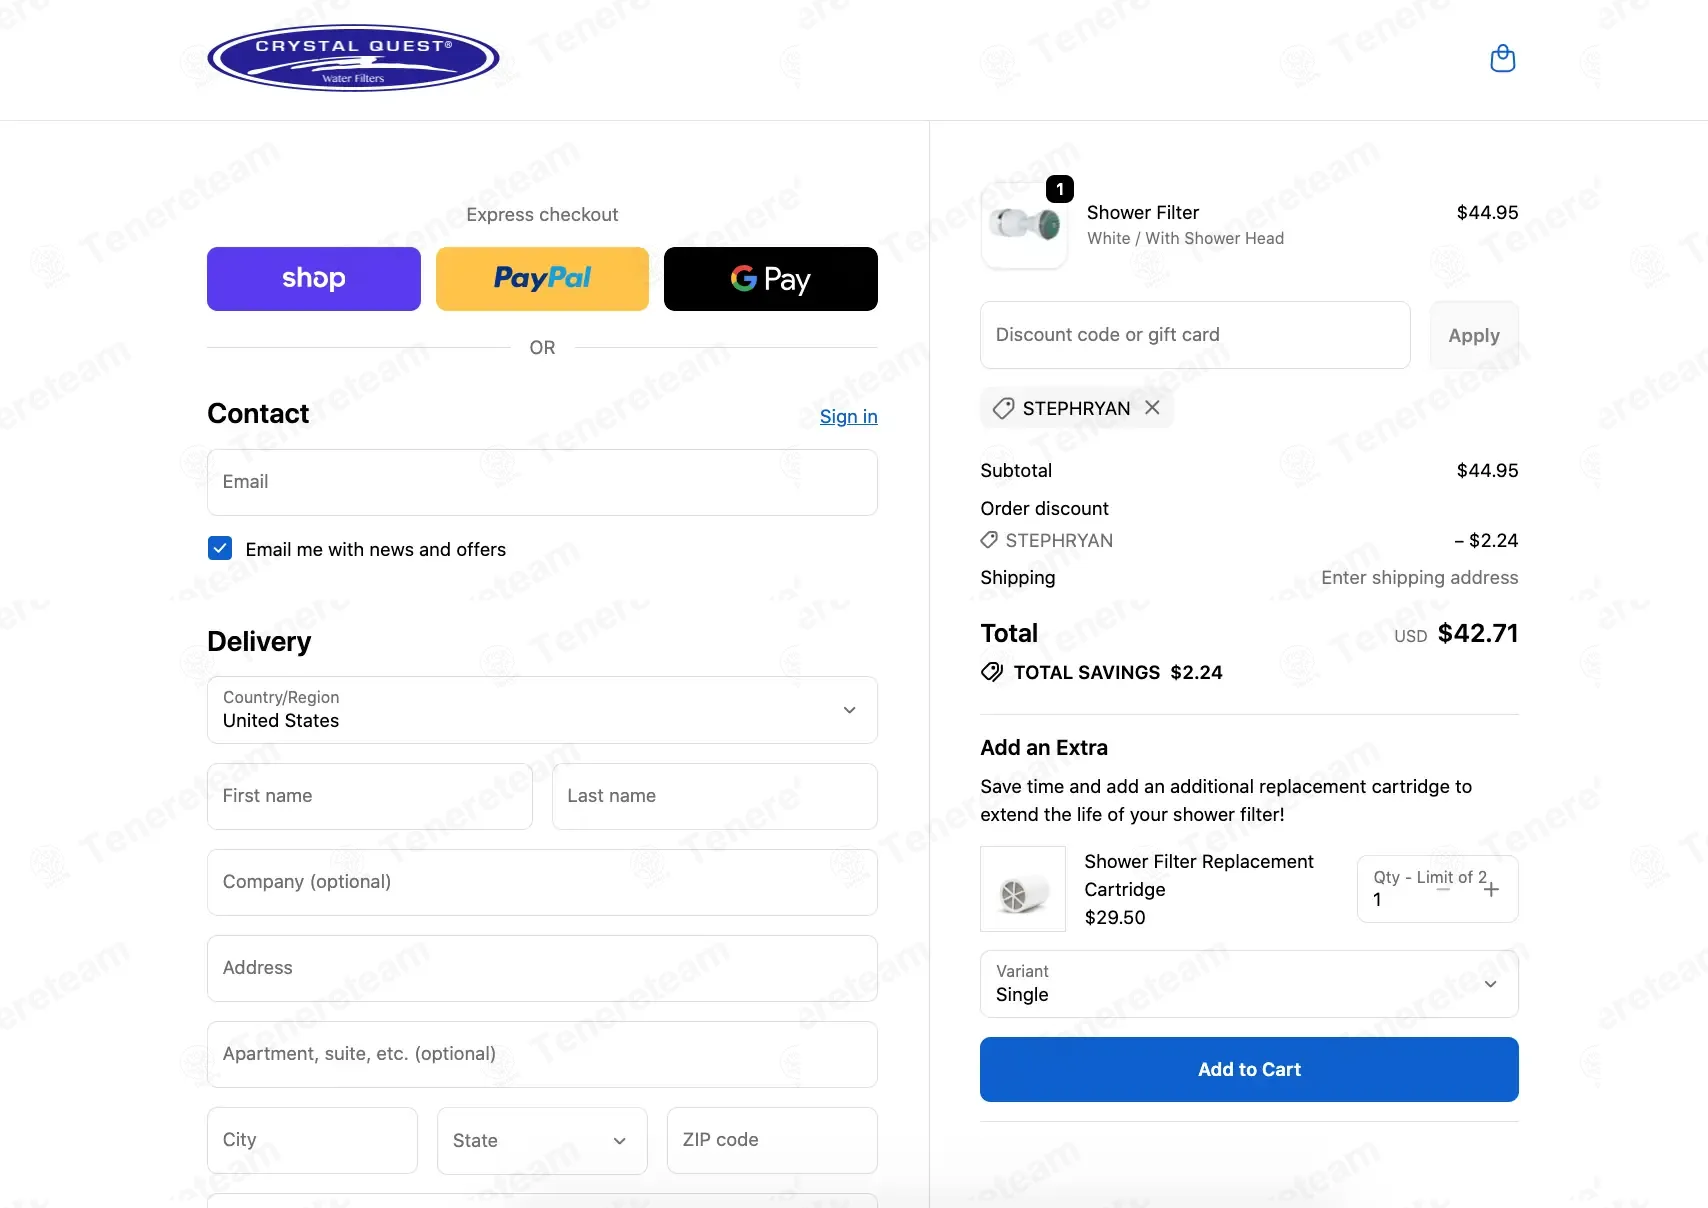Uncheck Email me with news and offers

click(x=220, y=548)
